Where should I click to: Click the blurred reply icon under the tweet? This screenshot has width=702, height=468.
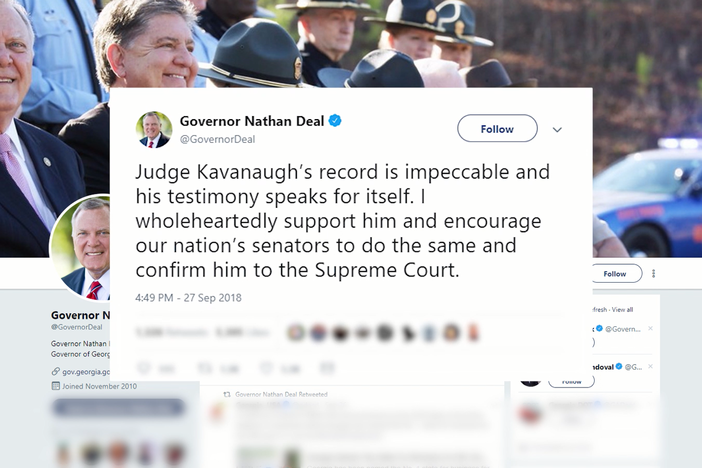pyautogui.click(x=144, y=368)
